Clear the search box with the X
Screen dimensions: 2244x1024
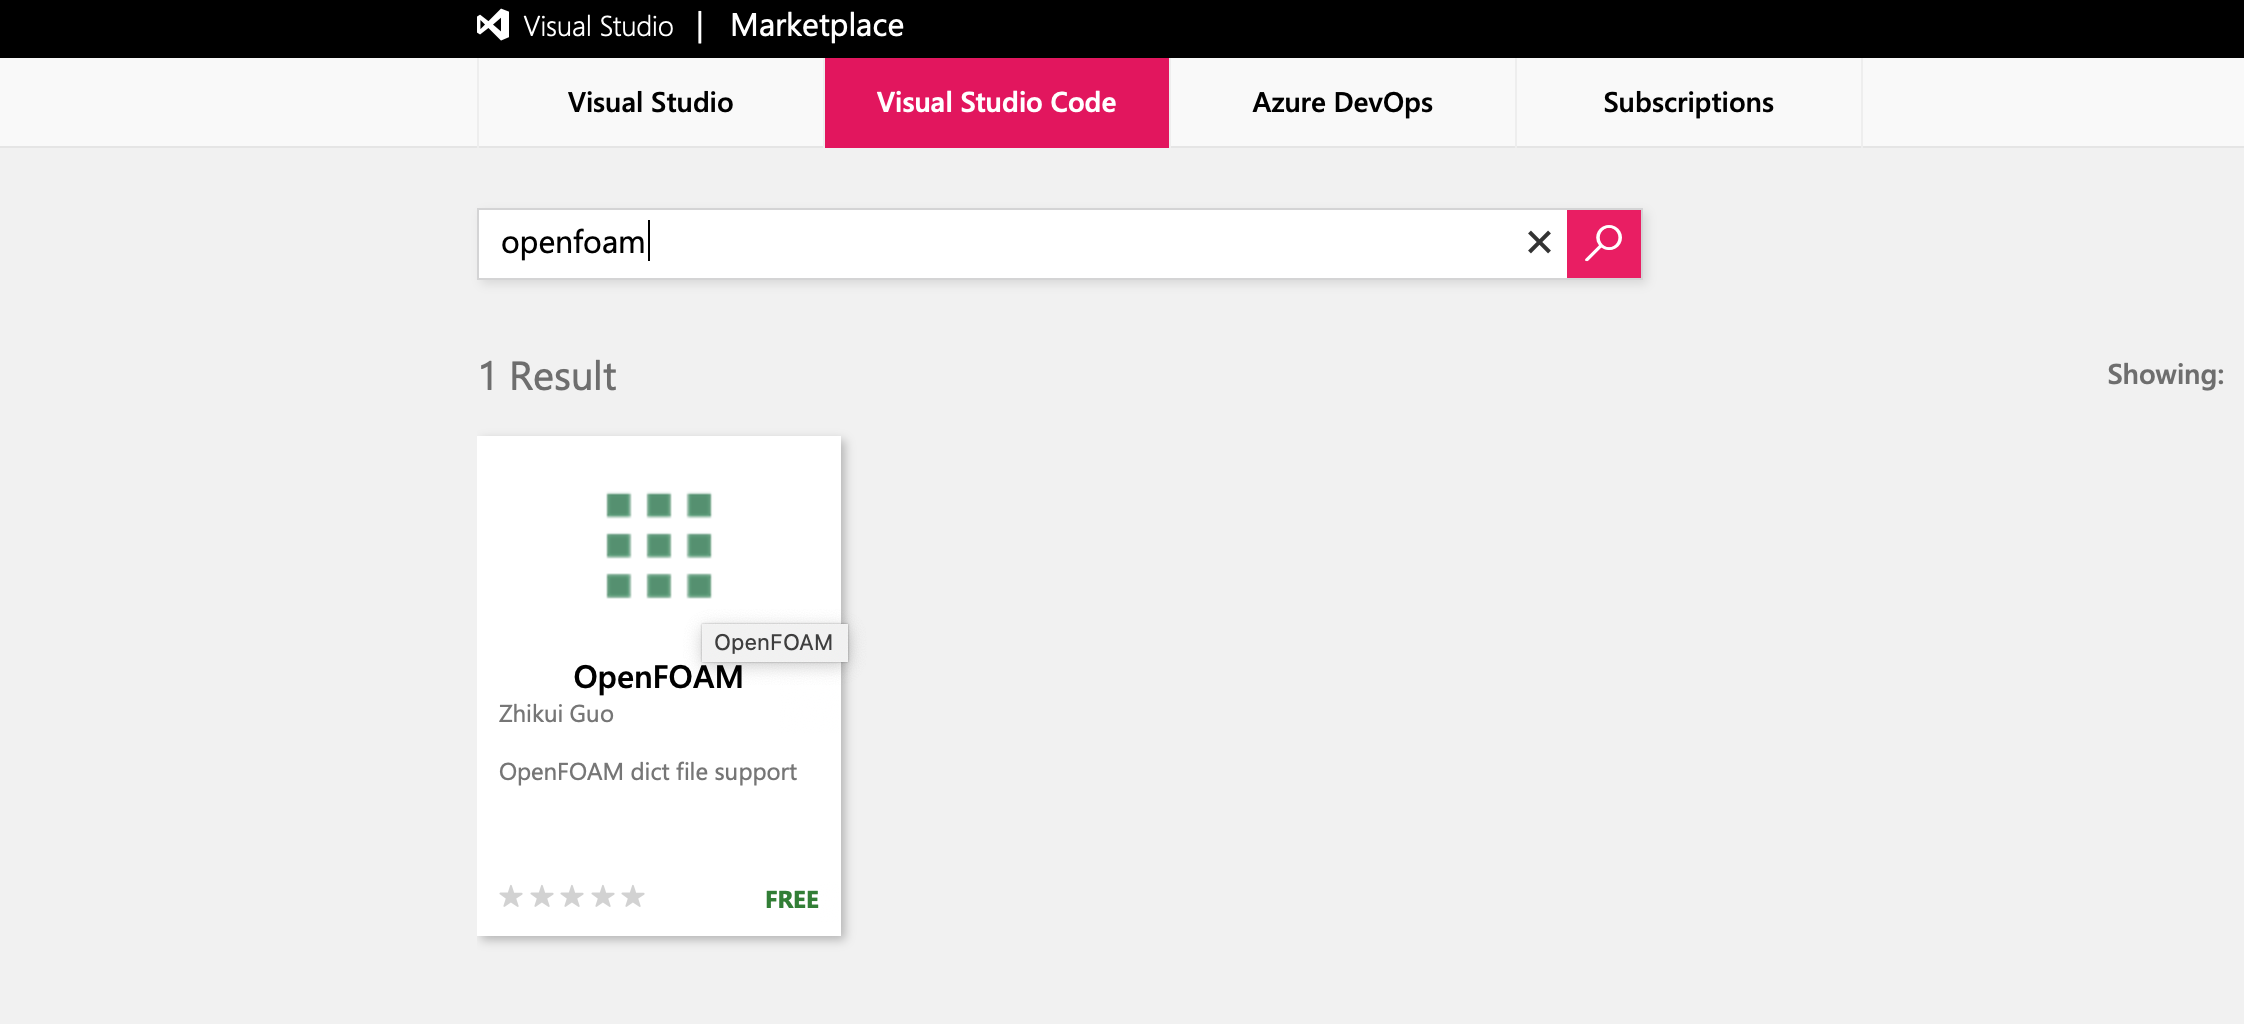[1539, 242]
